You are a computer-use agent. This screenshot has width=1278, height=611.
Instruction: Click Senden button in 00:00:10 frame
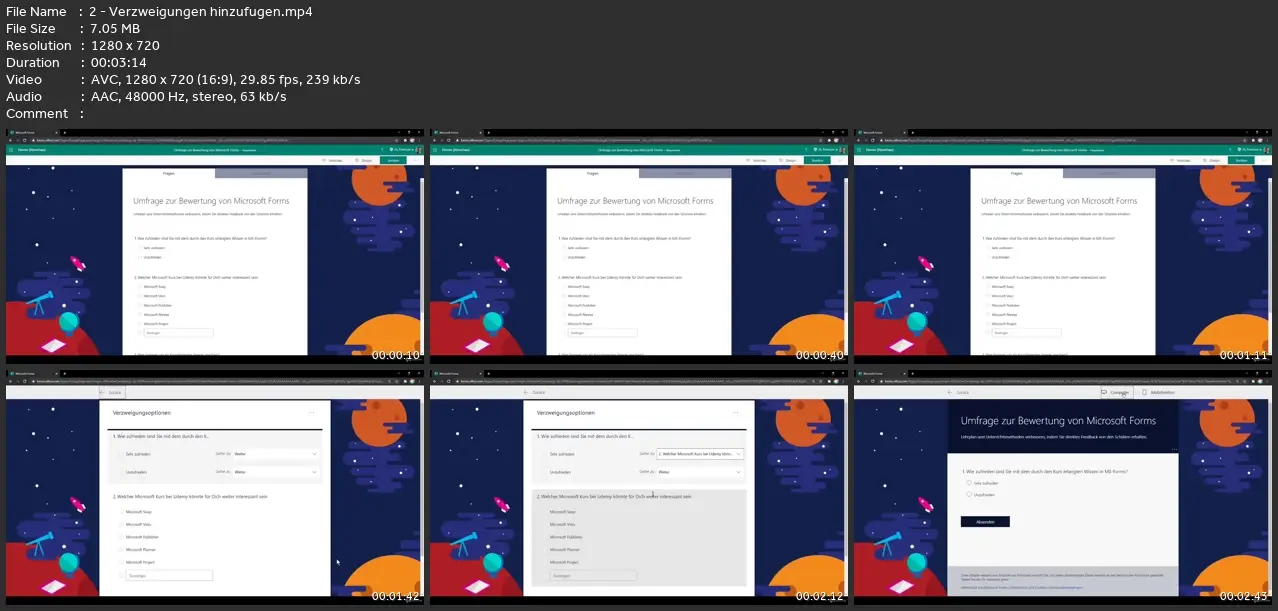pyautogui.click(x=393, y=160)
